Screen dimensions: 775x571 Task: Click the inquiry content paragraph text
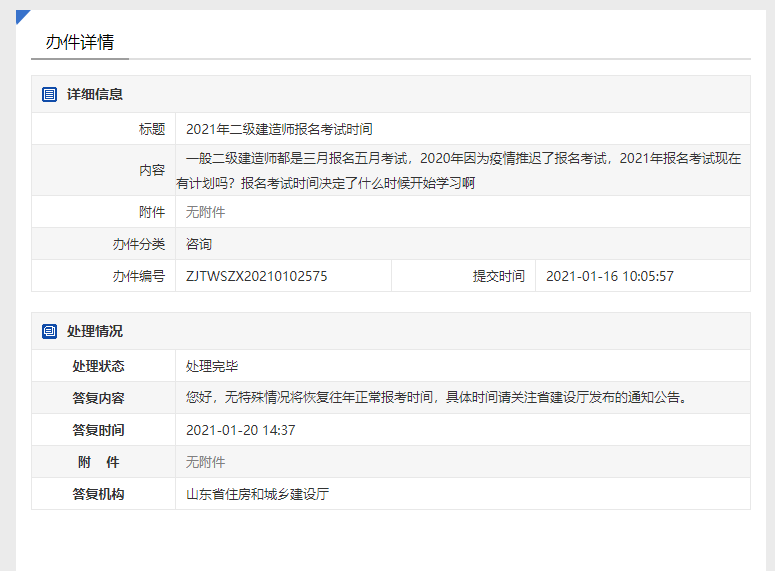point(460,170)
